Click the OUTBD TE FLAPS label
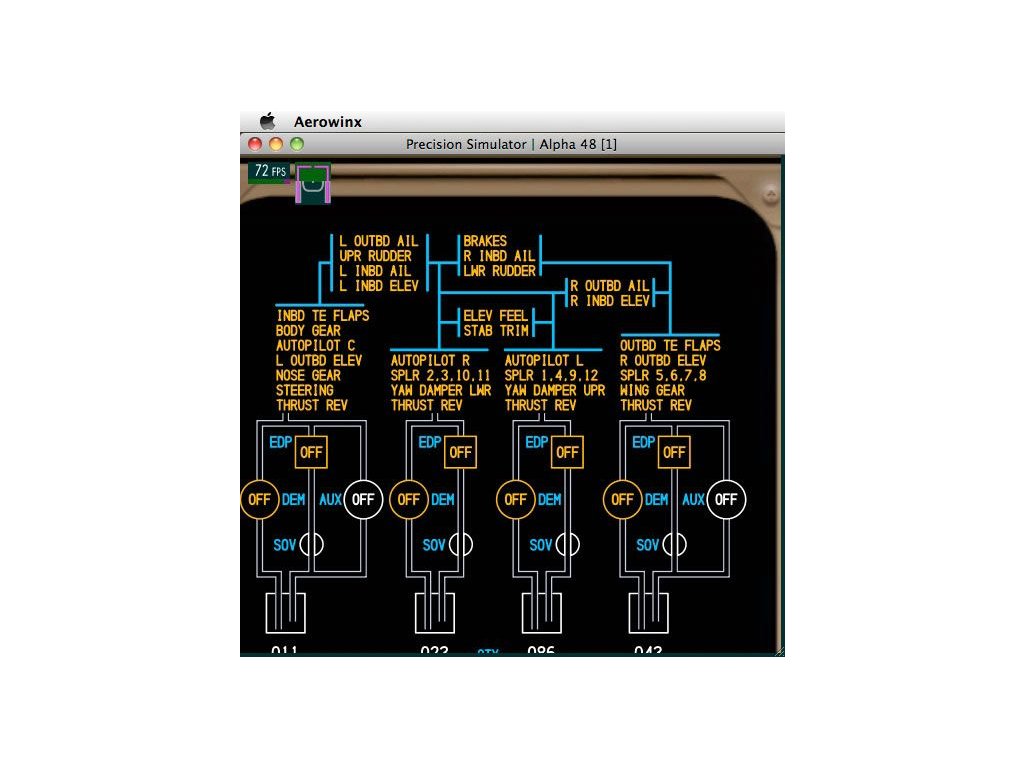The image size is (1024, 768). pyautogui.click(x=670, y=345)
